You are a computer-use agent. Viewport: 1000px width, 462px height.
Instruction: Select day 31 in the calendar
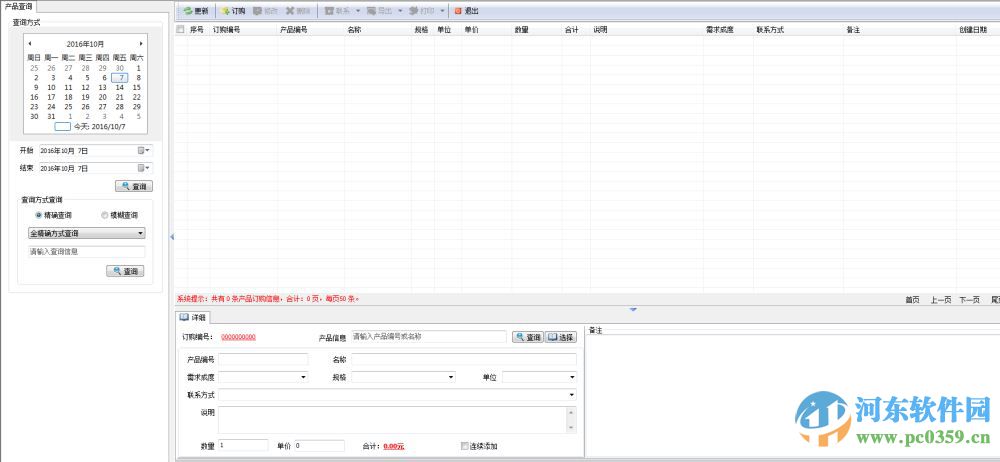pos(52,117)
